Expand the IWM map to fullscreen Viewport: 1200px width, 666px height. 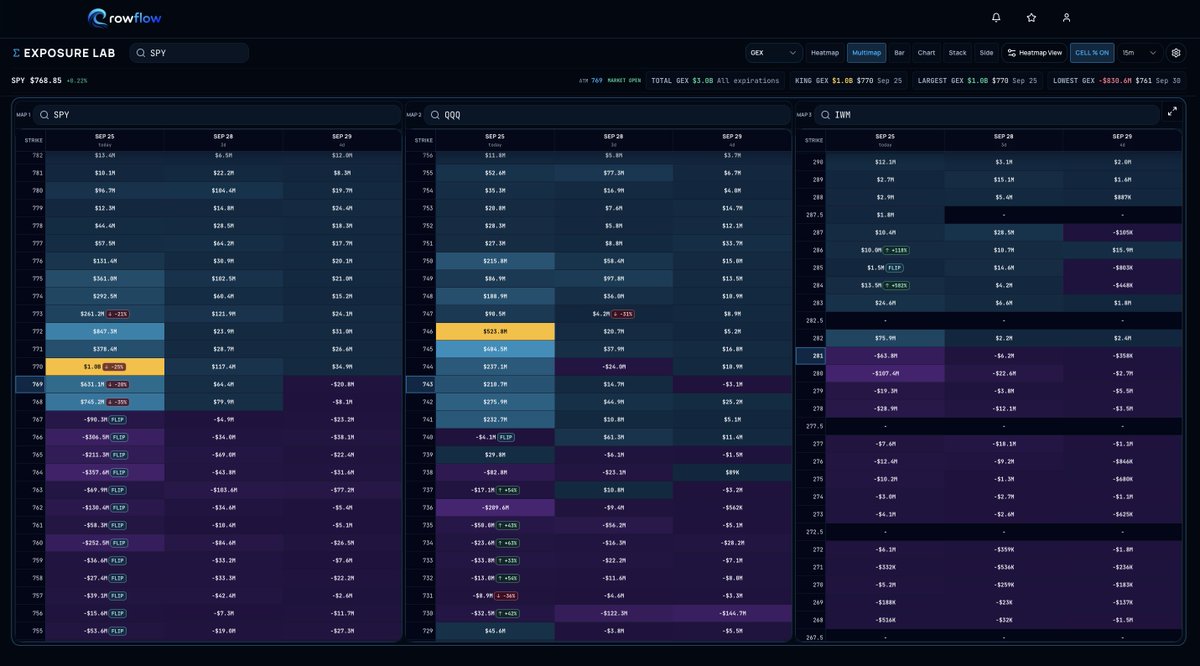pos(1172,112)
